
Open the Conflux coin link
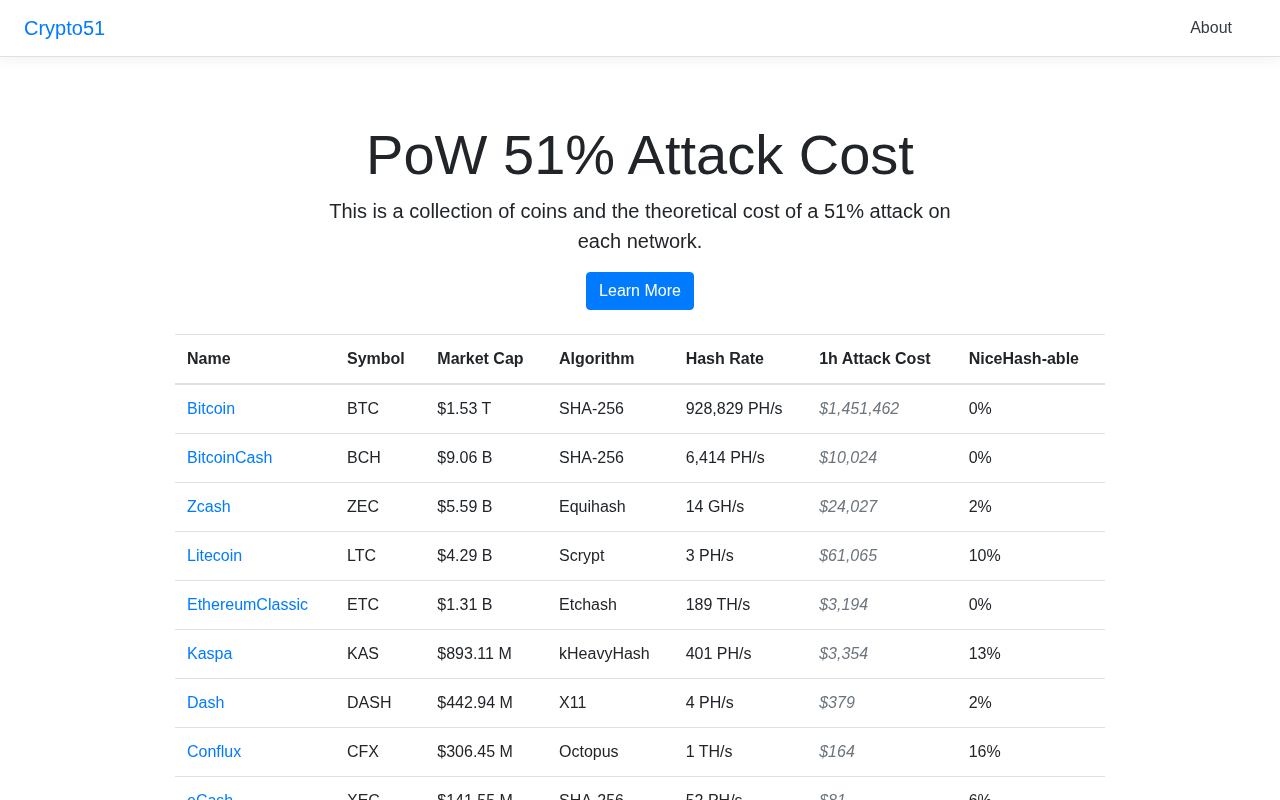214,752
